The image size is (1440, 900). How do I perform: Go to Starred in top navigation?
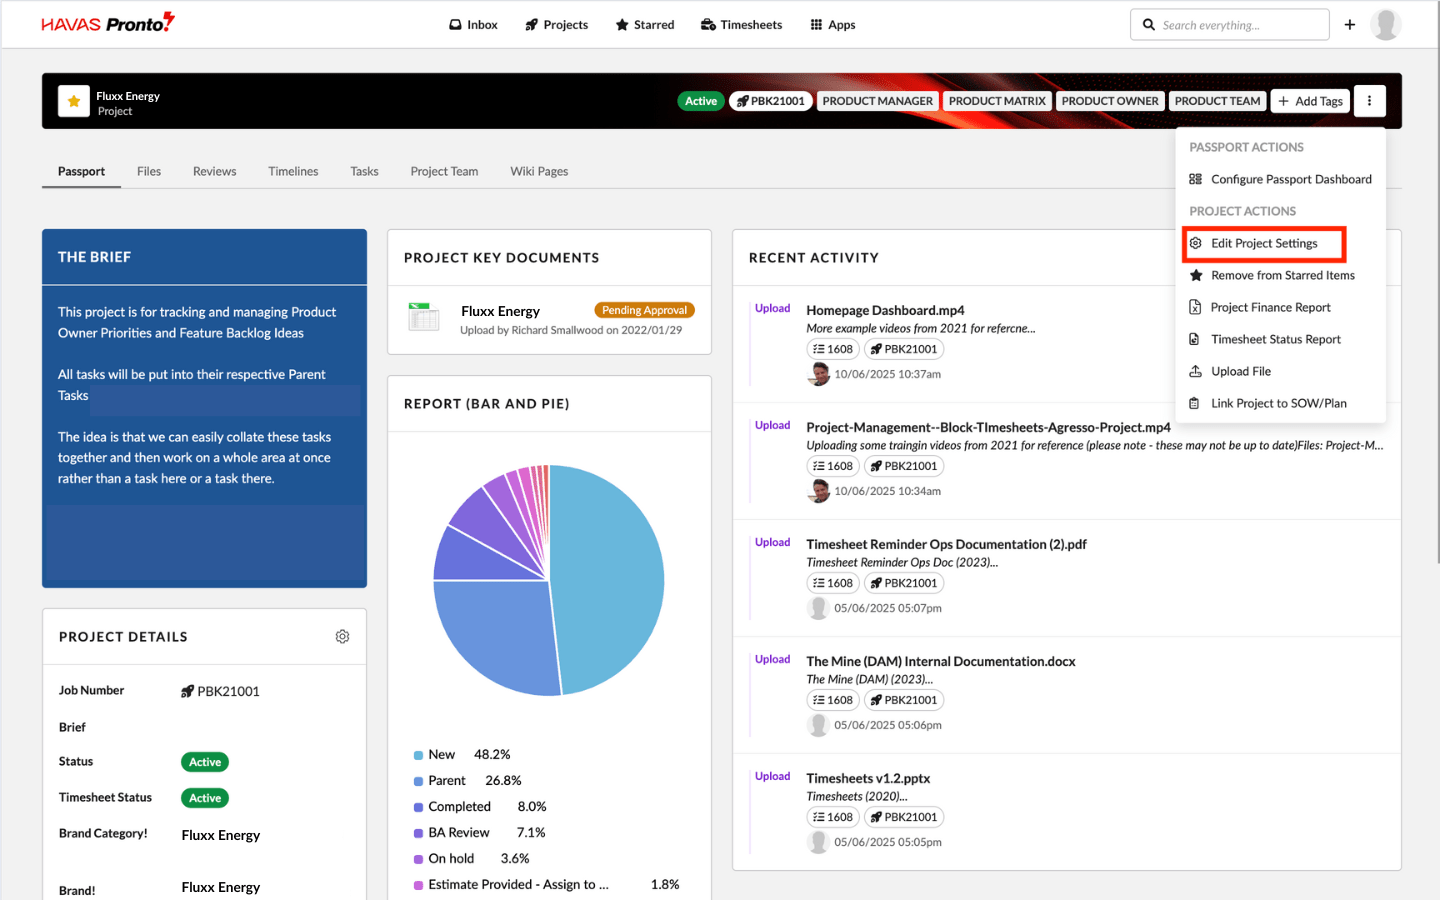point(644,25)
